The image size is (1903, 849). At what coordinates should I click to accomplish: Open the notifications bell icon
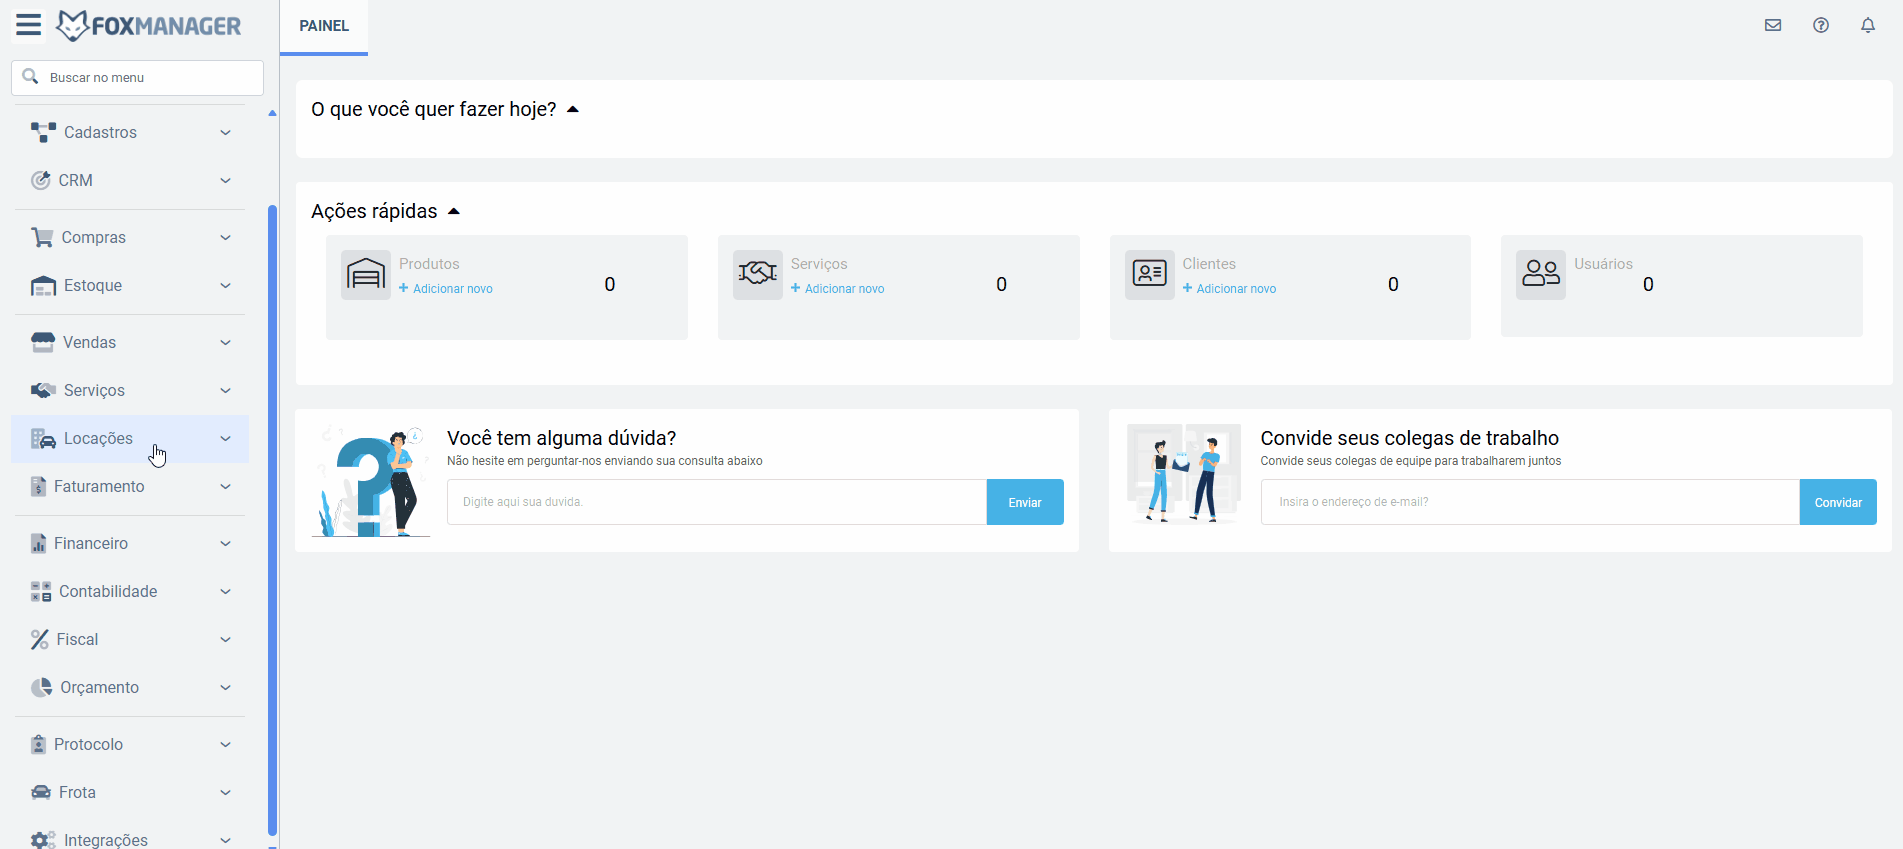pyautogui.click(x=1868, y=26)
